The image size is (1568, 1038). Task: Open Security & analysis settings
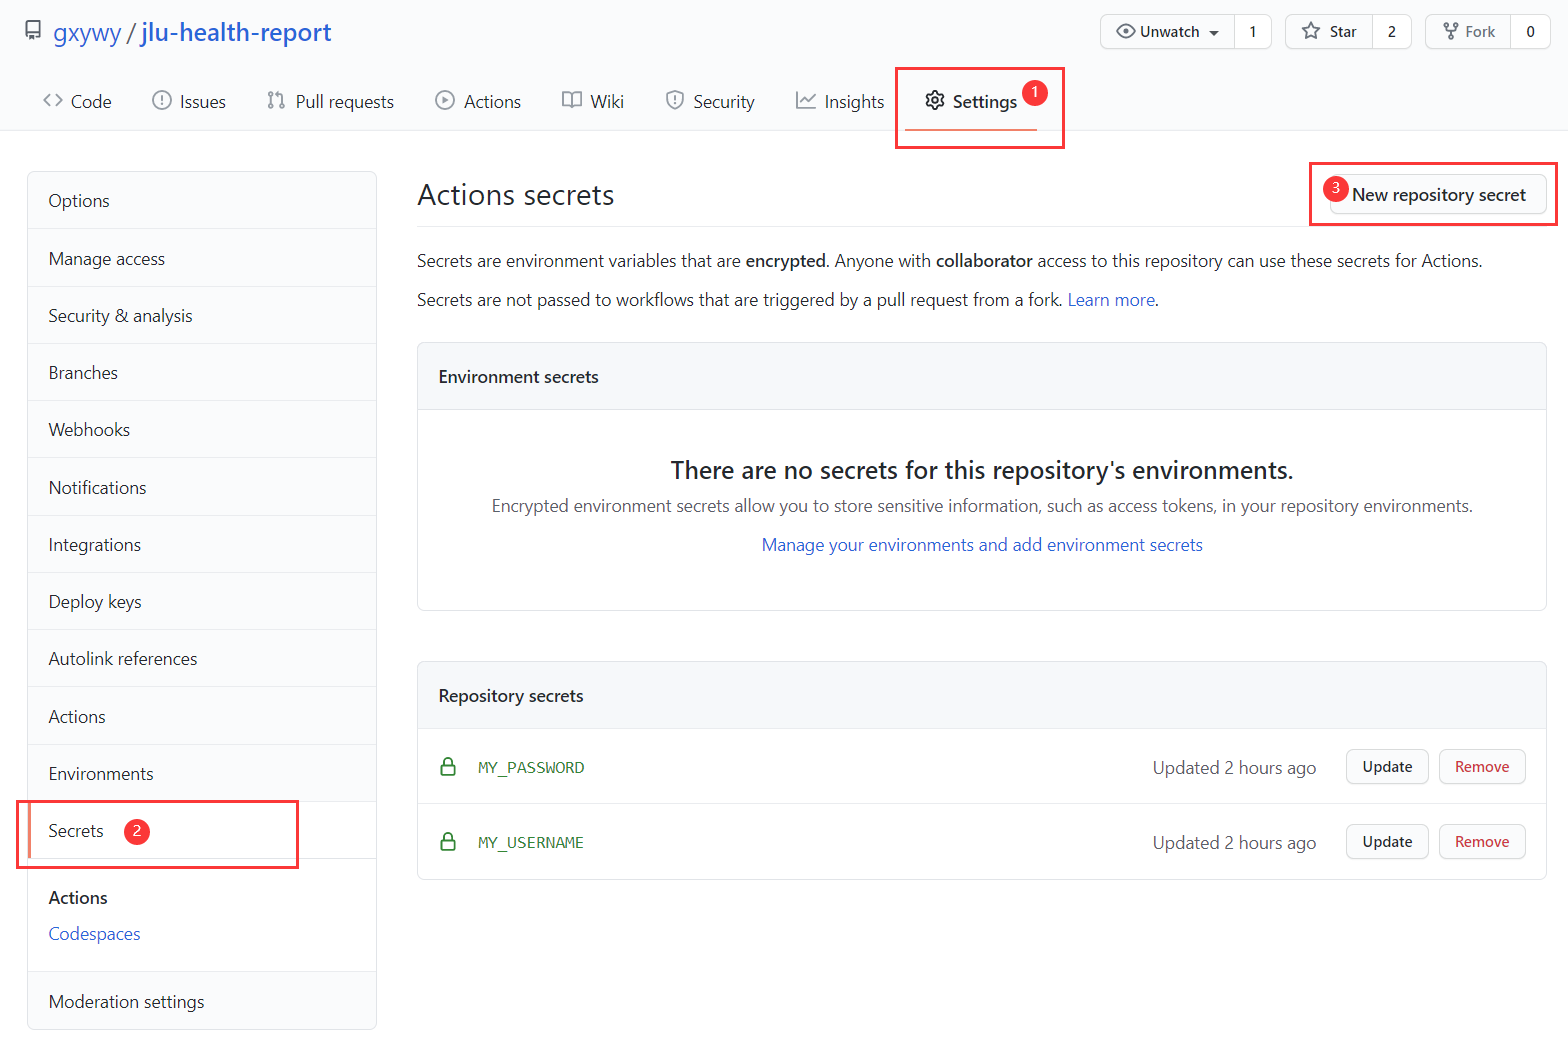point(202,316)
